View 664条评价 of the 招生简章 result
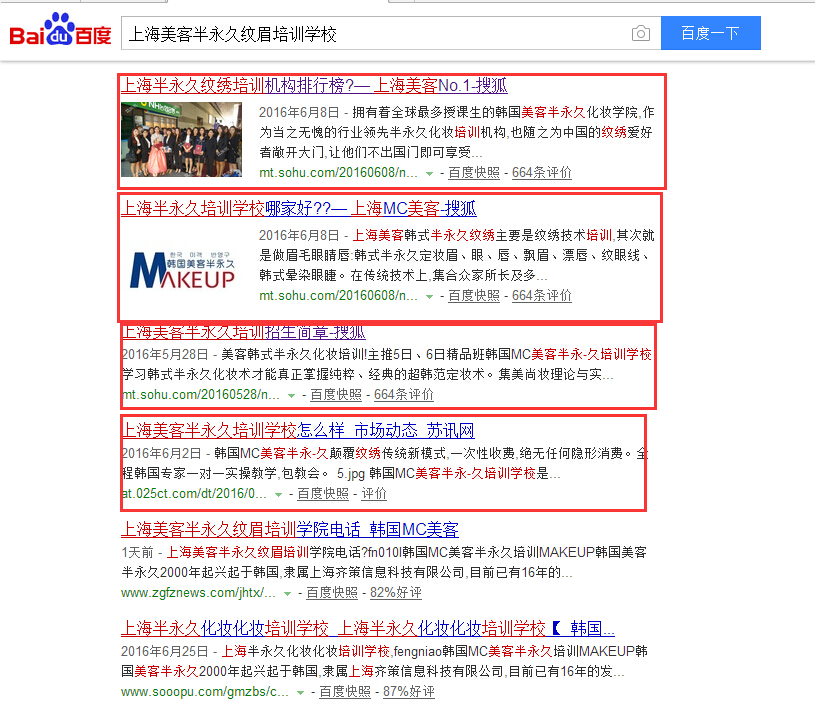 (x=404, y=395)
